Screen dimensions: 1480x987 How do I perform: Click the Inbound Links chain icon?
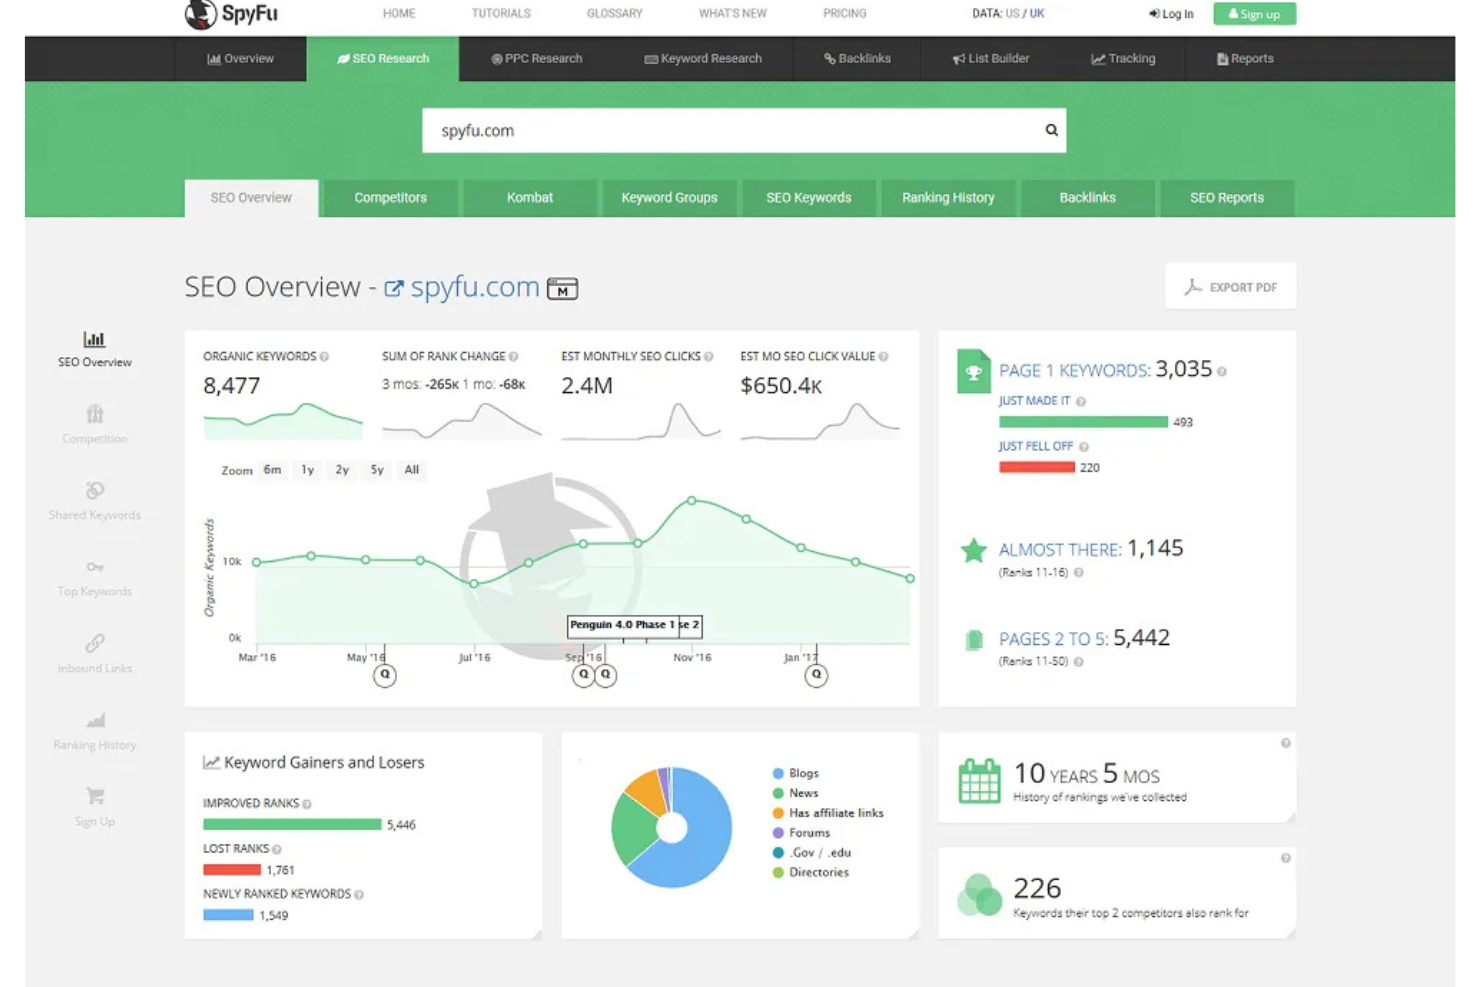(94, 644)
